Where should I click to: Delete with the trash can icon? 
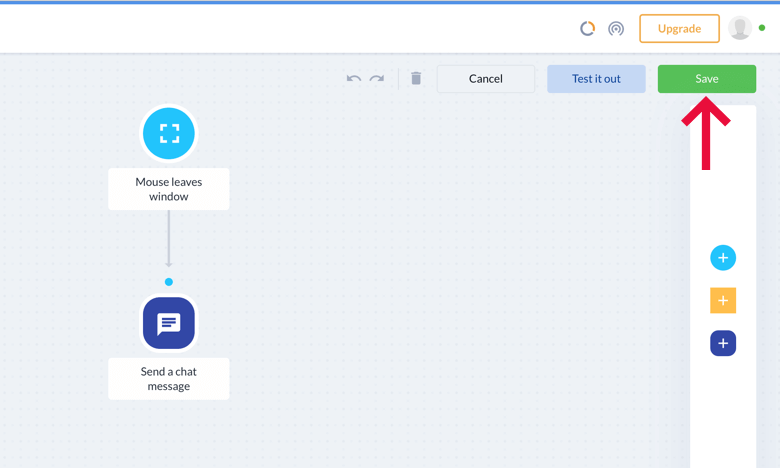(x=416, y=78)
